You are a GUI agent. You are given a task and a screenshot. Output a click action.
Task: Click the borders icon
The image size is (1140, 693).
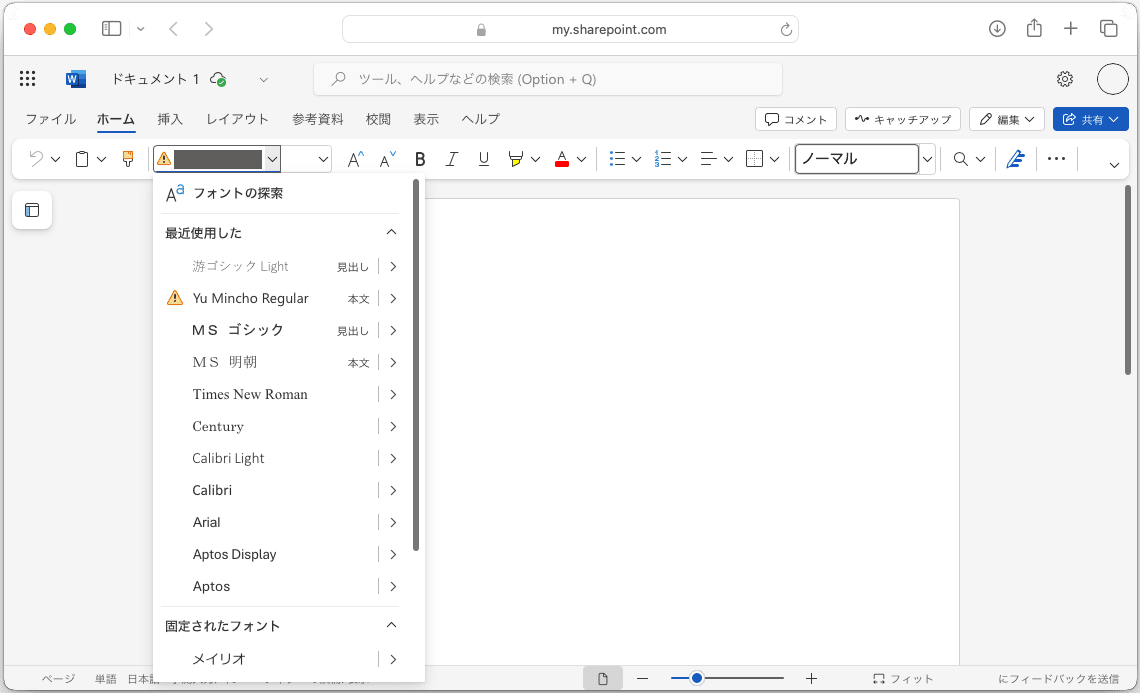pyautogui.click(x=755, y=159)
